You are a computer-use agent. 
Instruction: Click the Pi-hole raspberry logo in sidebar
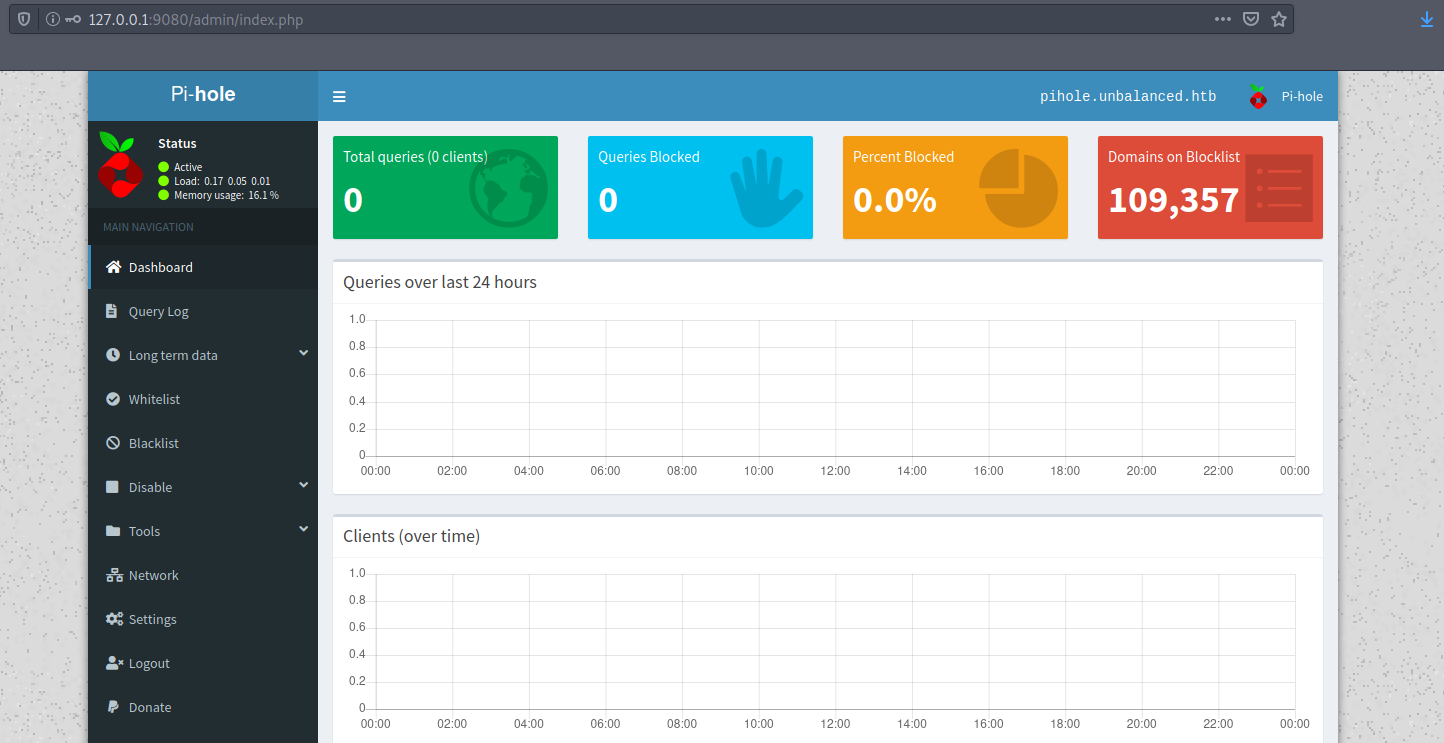121,164
